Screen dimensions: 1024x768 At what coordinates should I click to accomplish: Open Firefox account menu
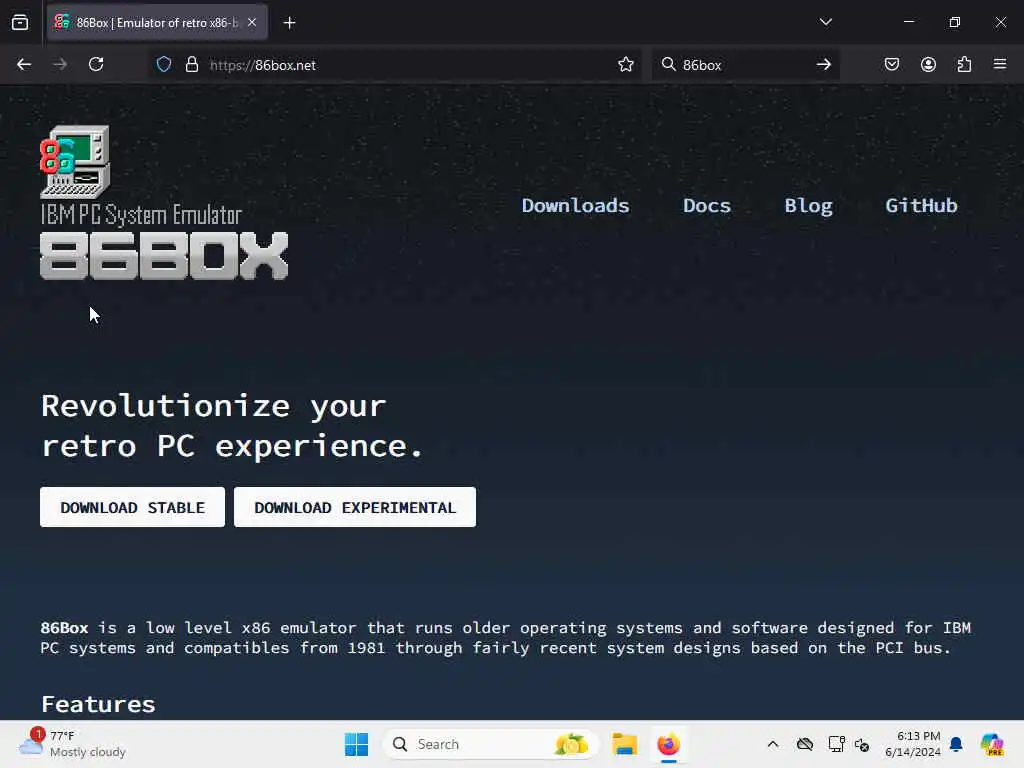coord(928,65)
